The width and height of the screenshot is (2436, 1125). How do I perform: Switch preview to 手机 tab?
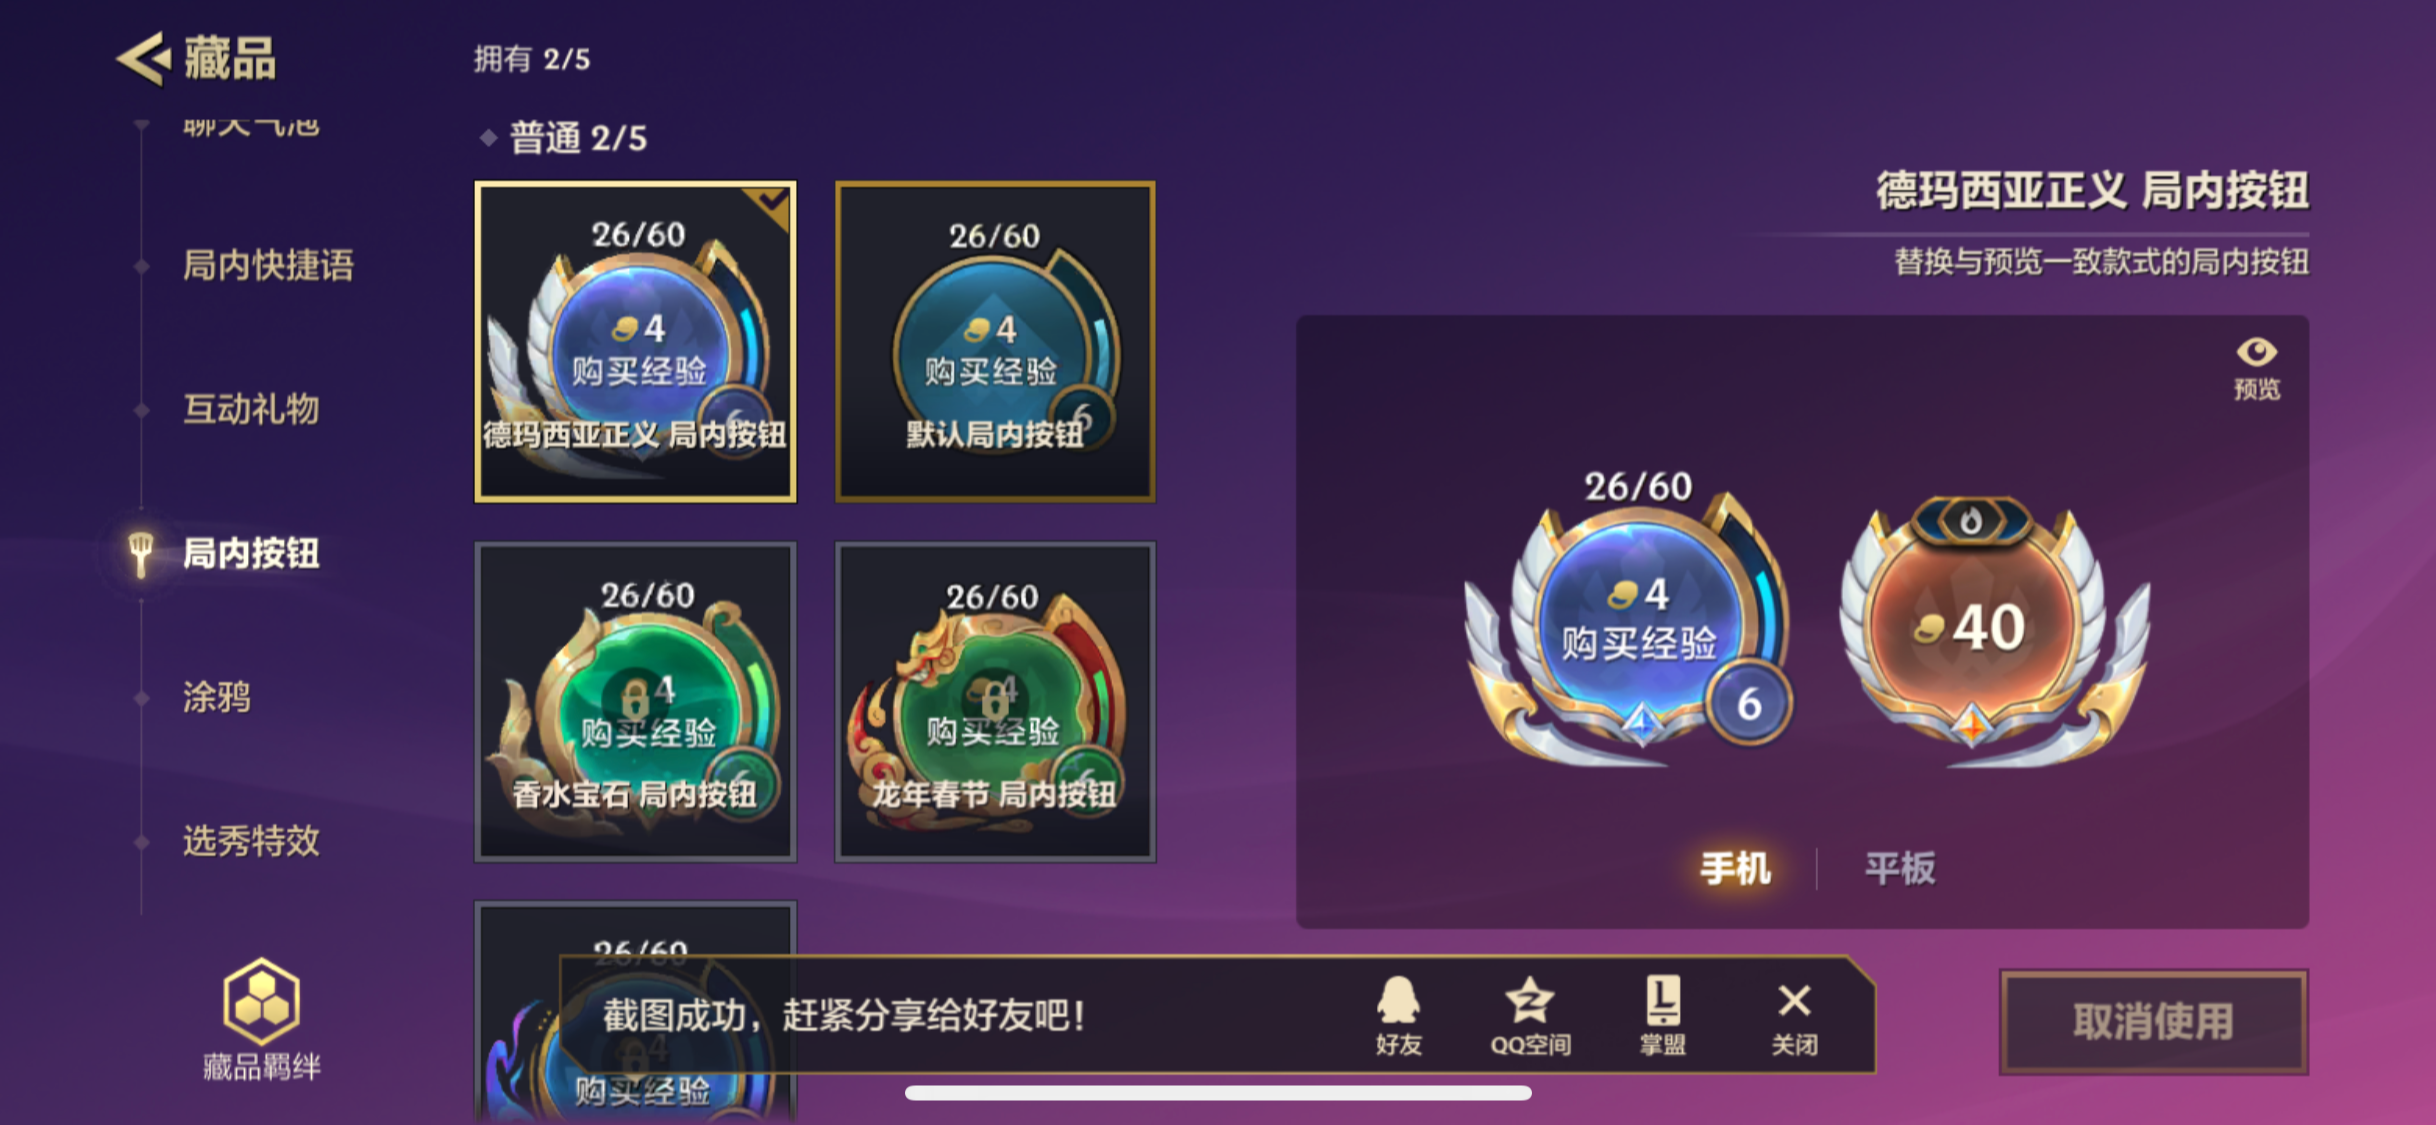(1735, 867)
